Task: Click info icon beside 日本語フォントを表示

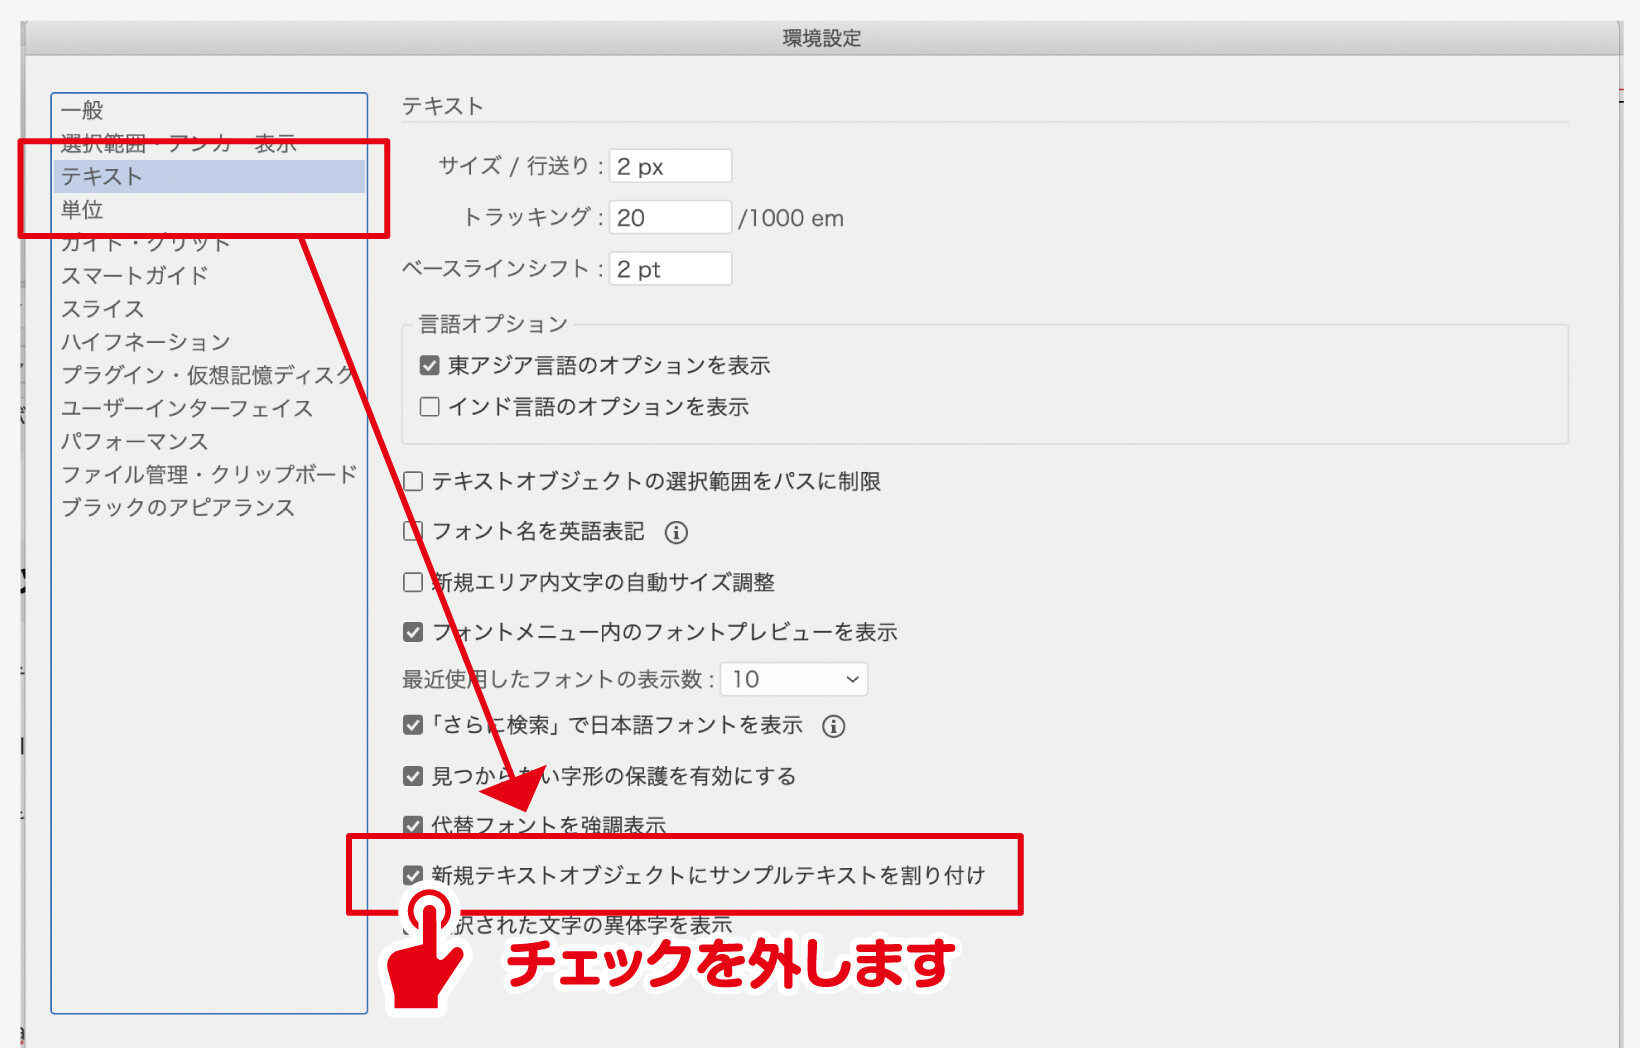Action: pyautogui.click(x=834, y=726)
